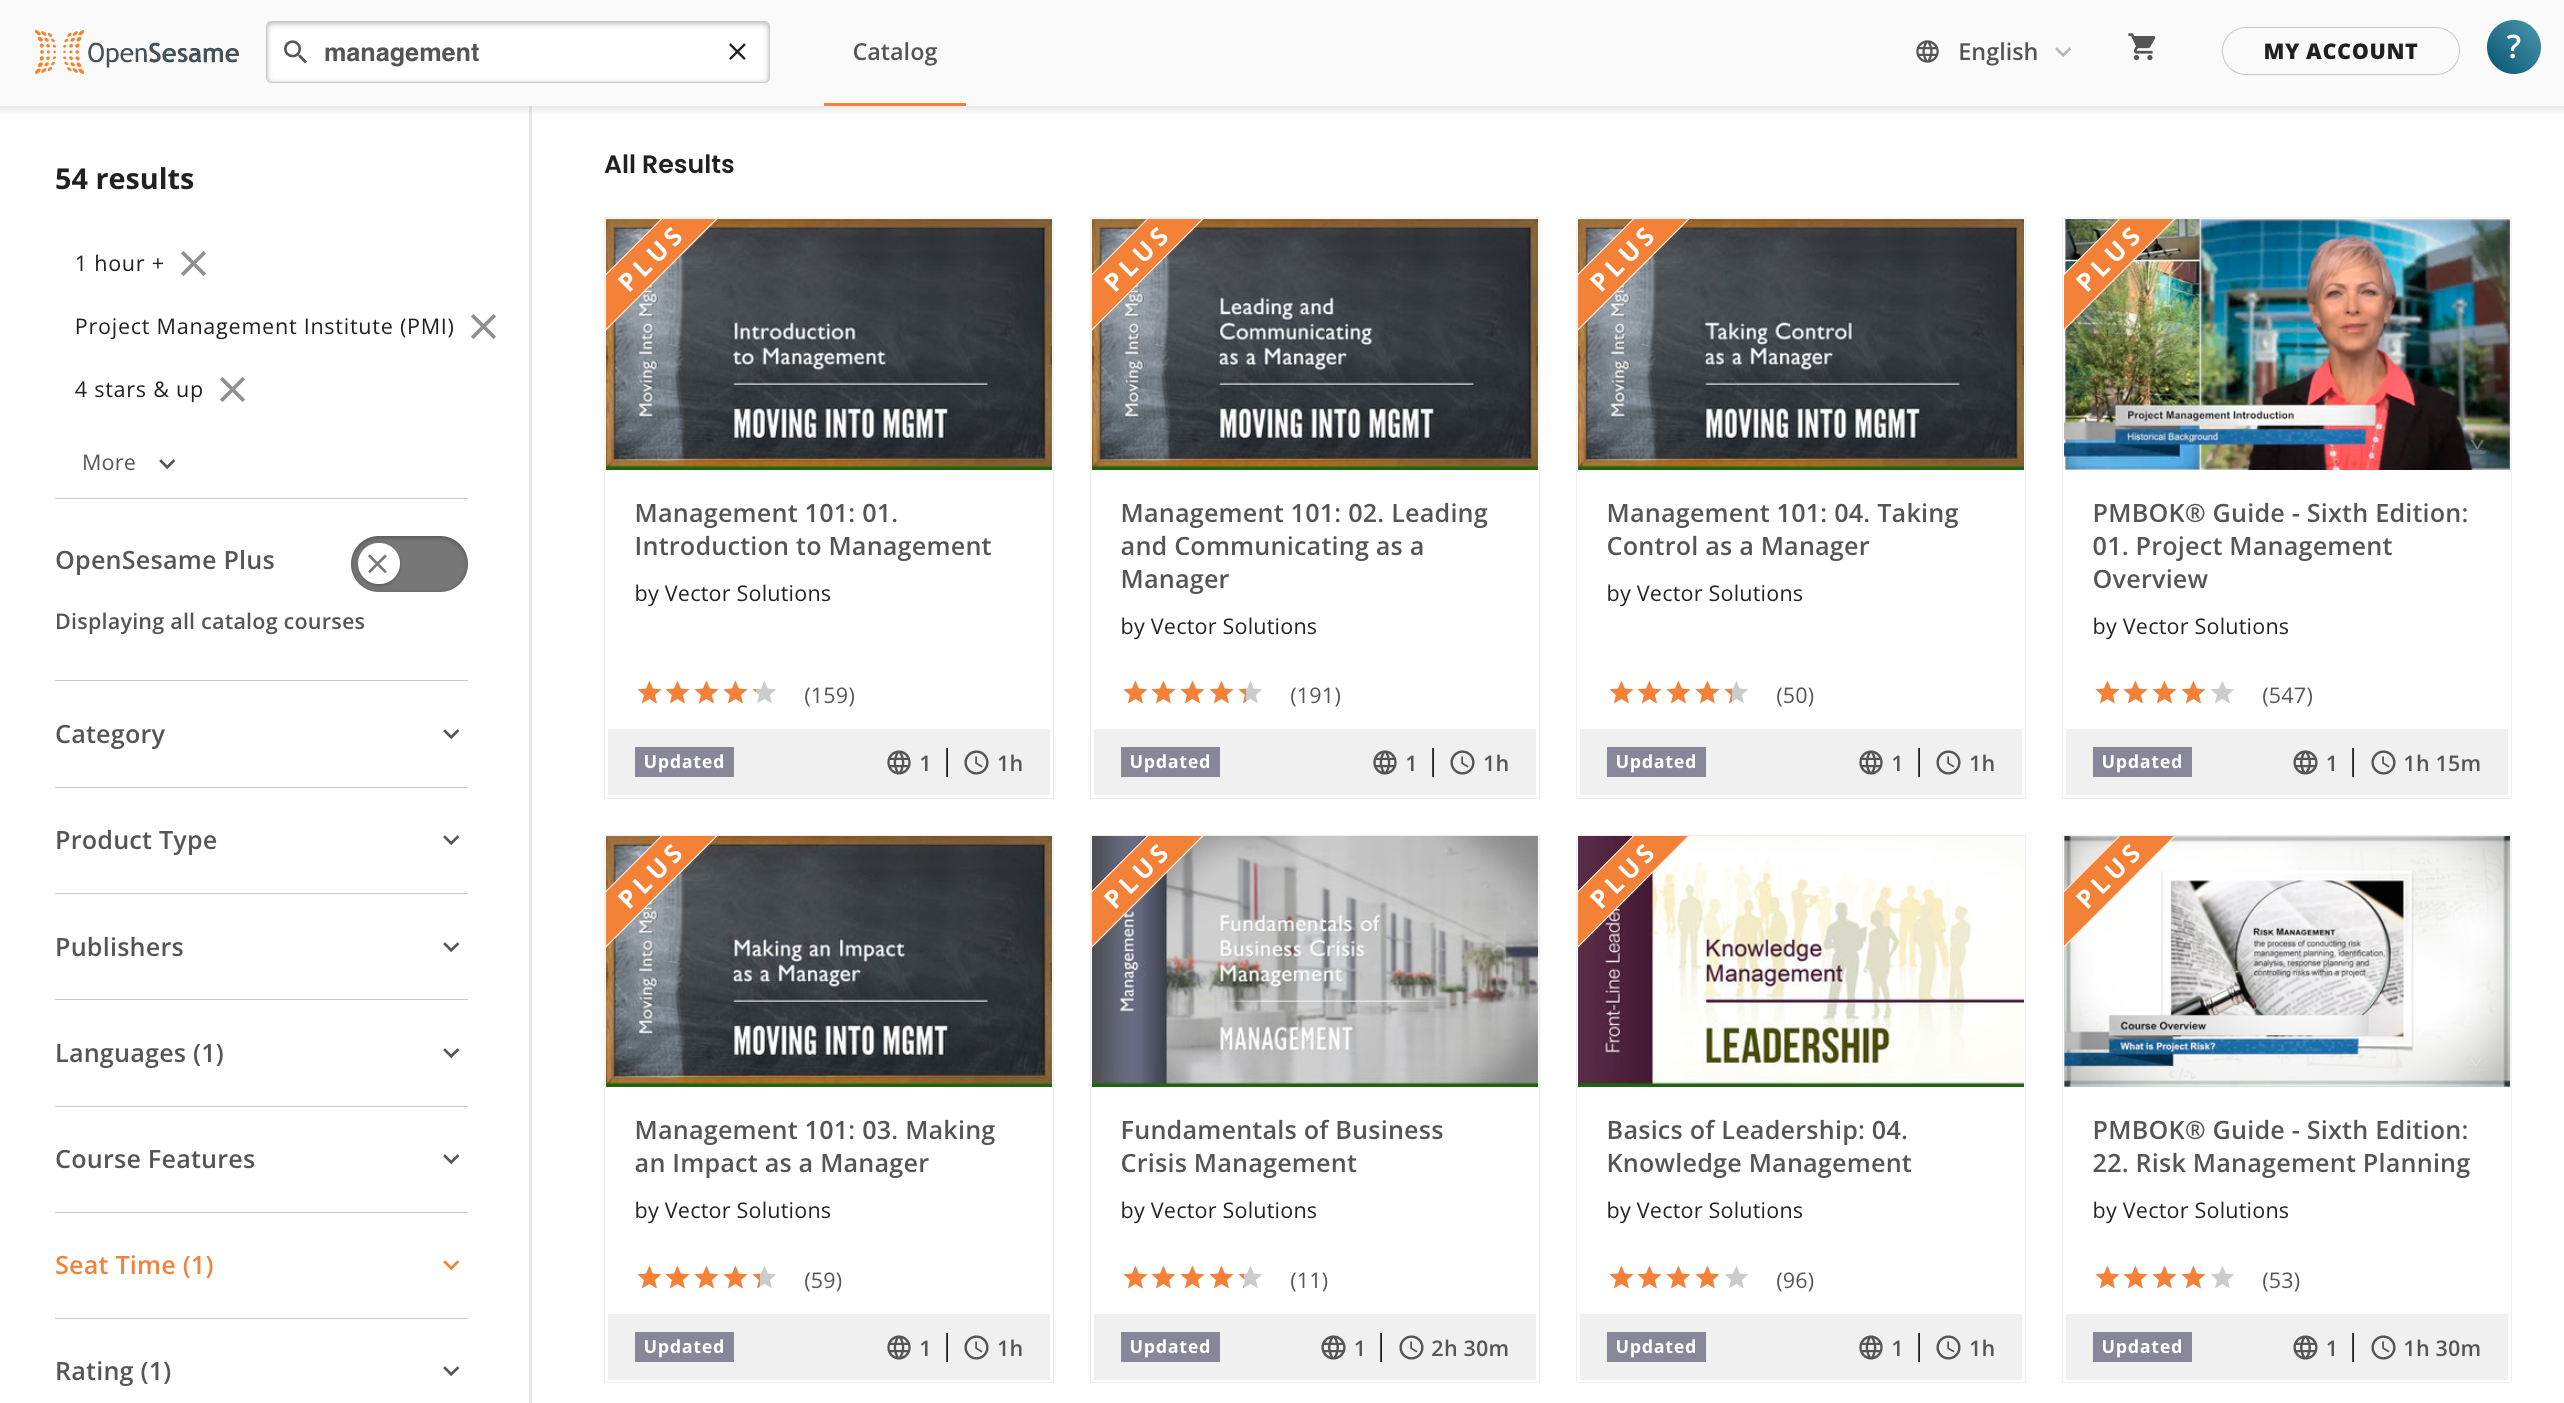Click star rating with (50) reviews
This screenshot has width=2564, height=1403.
1678,693
